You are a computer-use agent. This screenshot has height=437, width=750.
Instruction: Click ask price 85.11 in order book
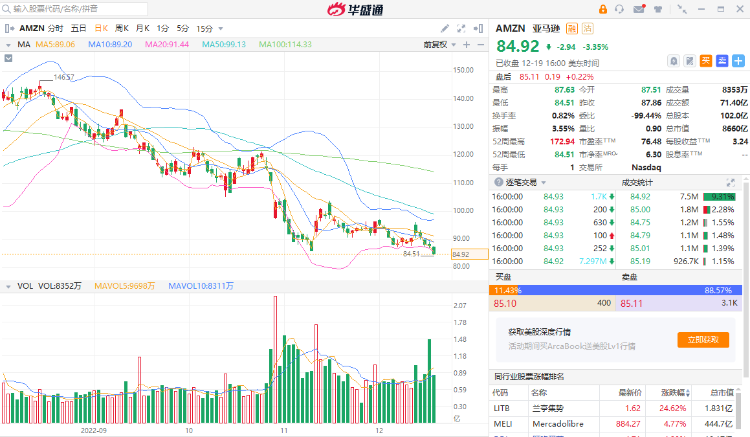632,303
